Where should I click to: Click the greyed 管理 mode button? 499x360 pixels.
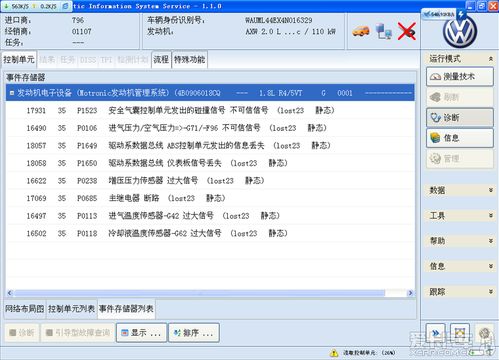point(460,158)
